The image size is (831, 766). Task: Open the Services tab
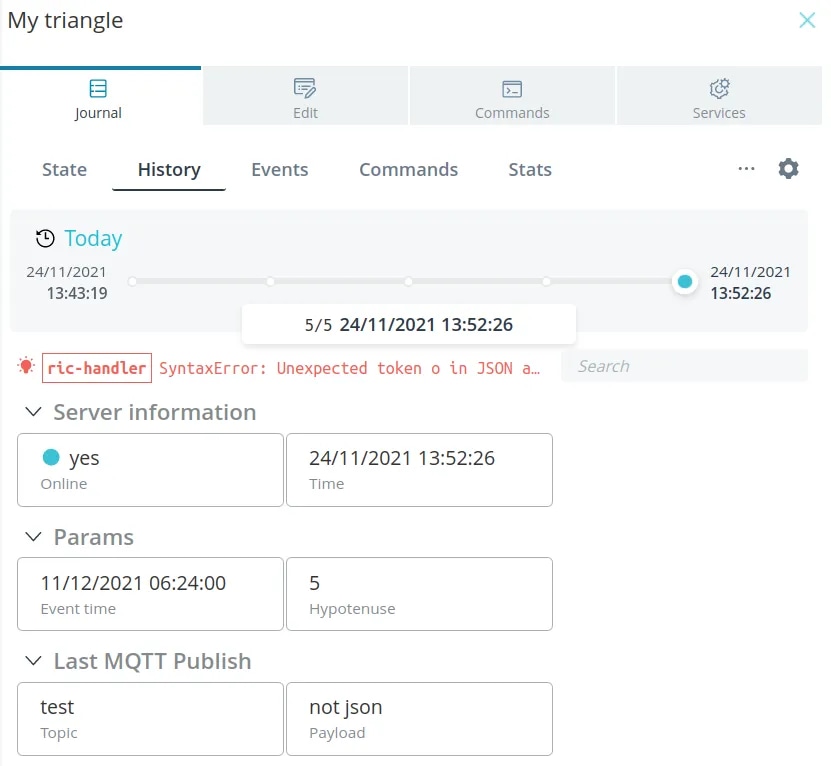click(x=719, y=96)
